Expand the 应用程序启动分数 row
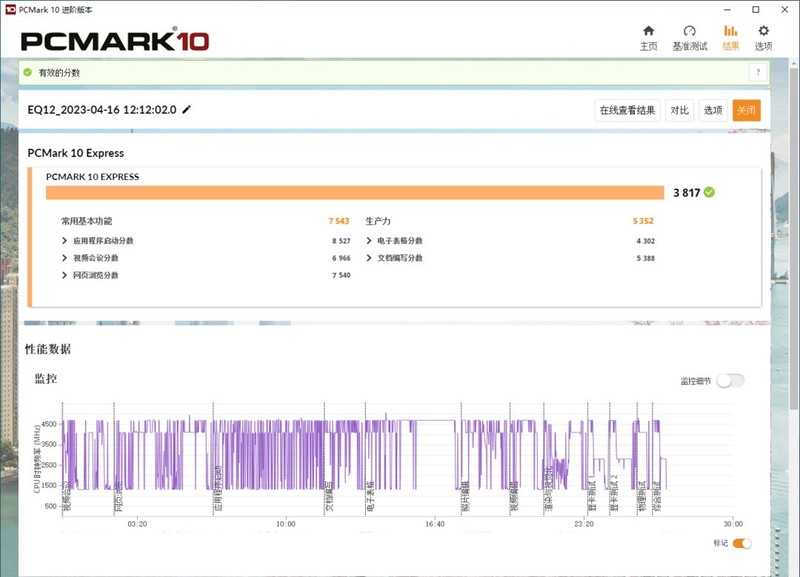Image resolution: width=800 pixels, height=577 pixels. tap(66, 241)
